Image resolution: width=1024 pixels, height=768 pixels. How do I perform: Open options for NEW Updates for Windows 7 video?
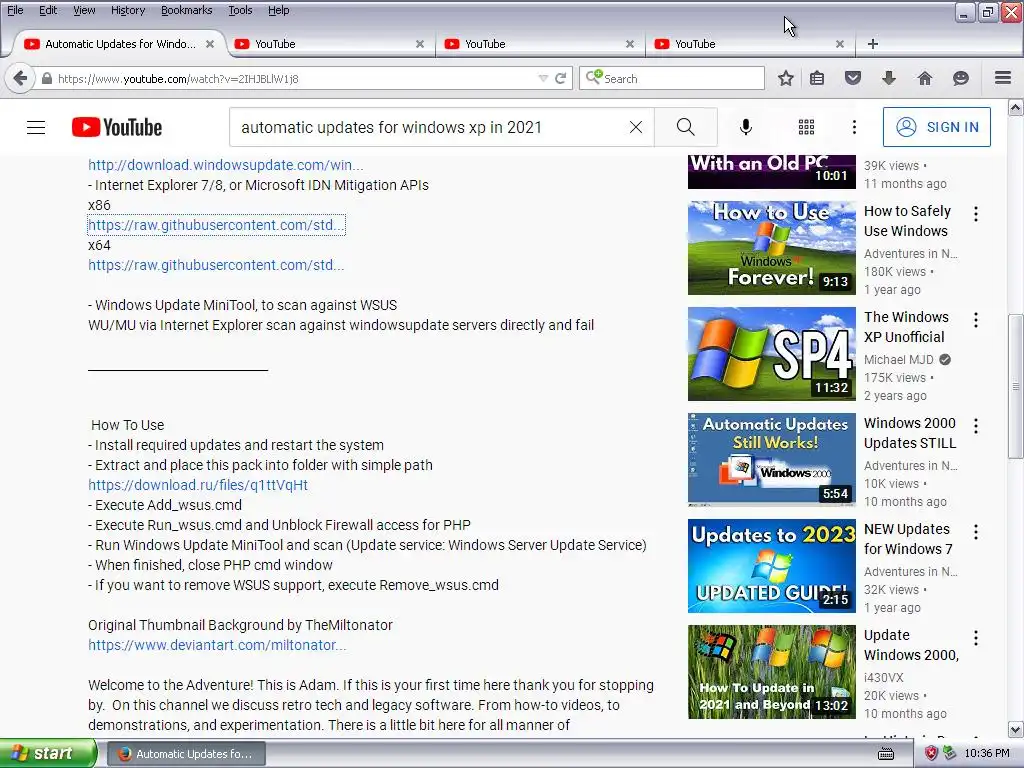coord(976,532)
